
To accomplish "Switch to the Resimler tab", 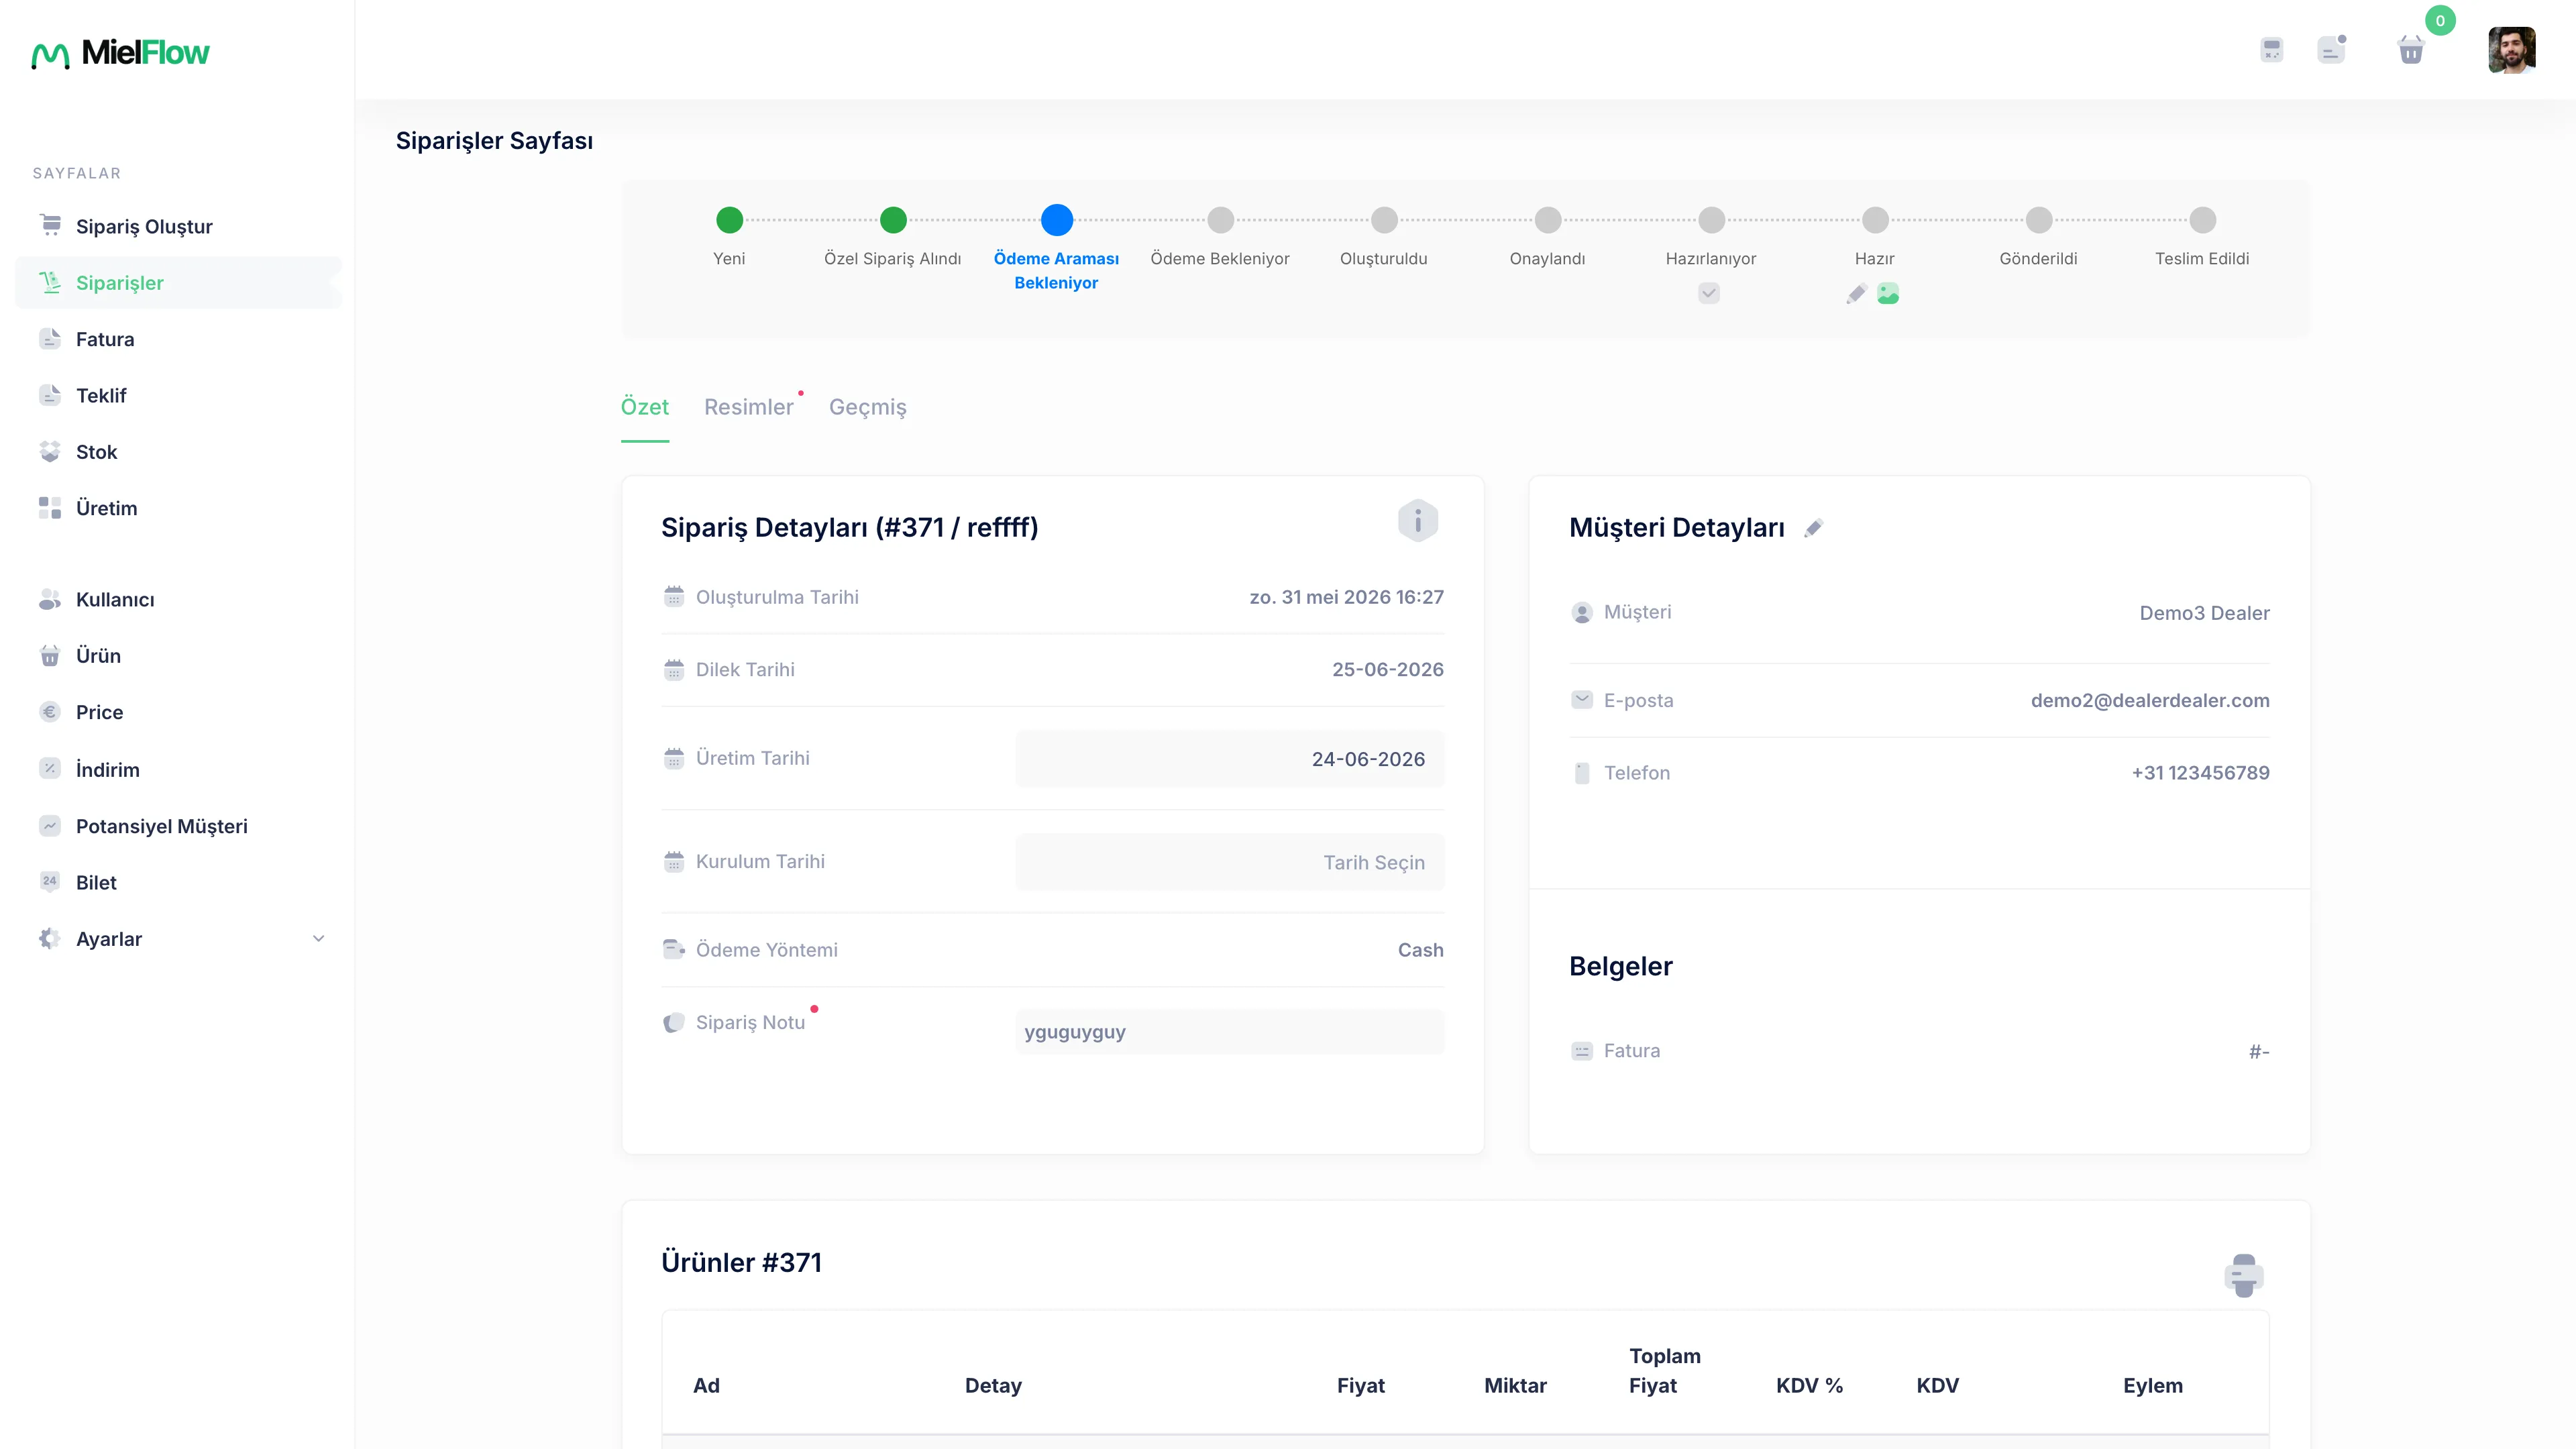I will click(x=748, y=407).
